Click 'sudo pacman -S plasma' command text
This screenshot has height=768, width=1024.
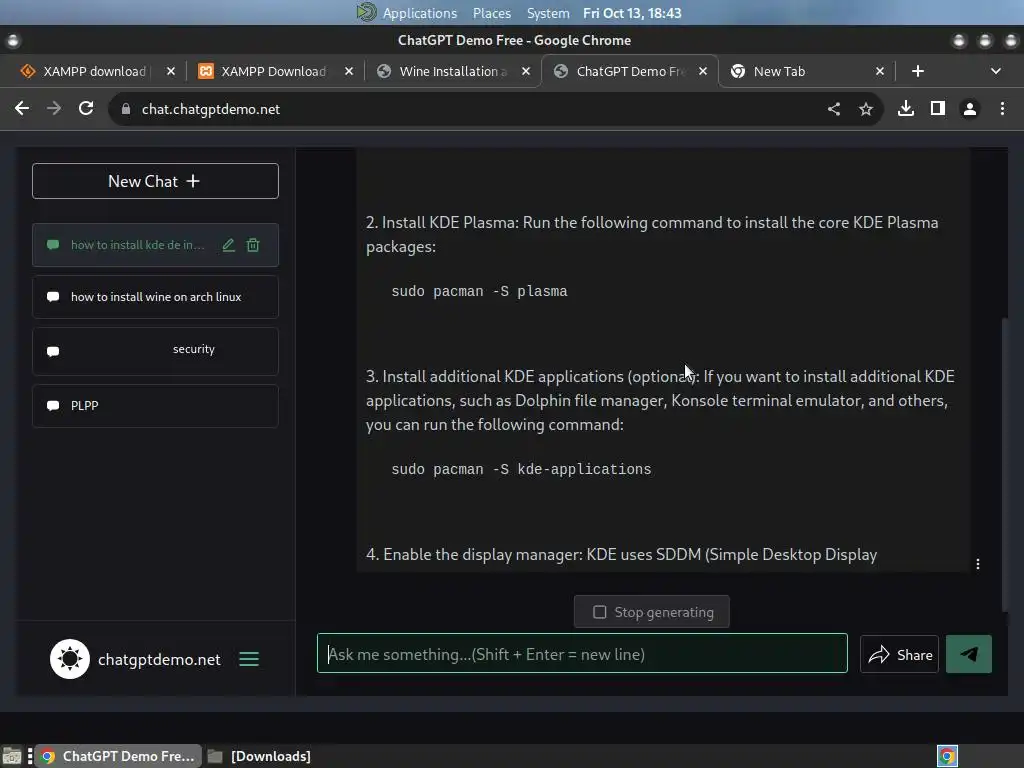click(479, 291)
